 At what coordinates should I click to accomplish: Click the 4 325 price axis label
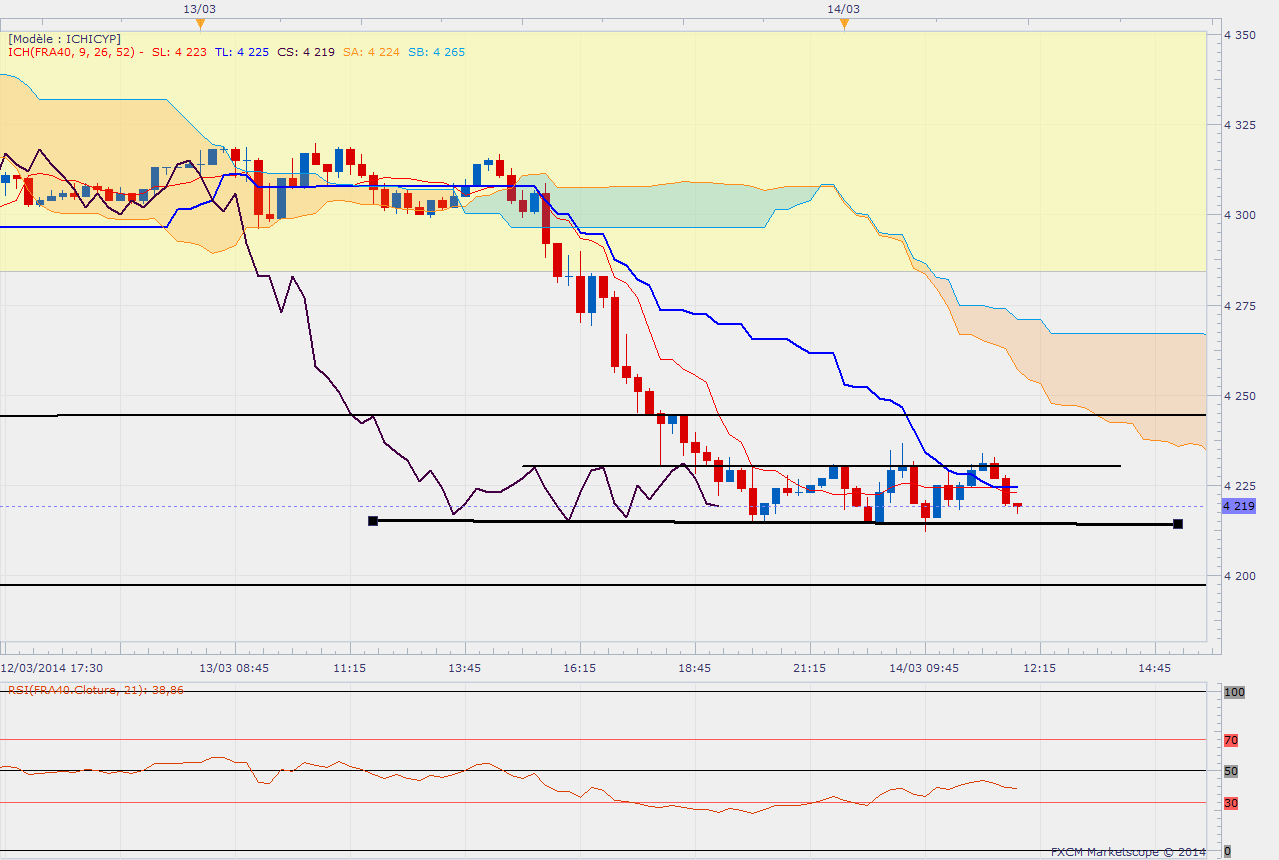pyautogui.click(x=1239, y=125)
